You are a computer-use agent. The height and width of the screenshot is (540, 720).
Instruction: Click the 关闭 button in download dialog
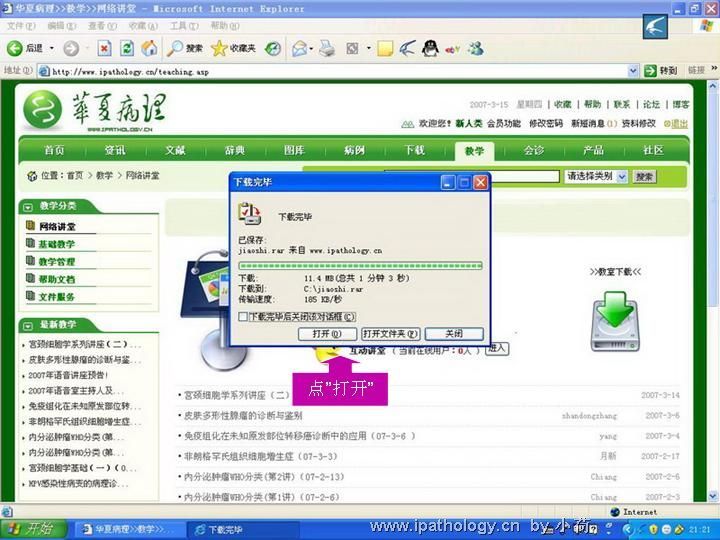tap(454, 334)
